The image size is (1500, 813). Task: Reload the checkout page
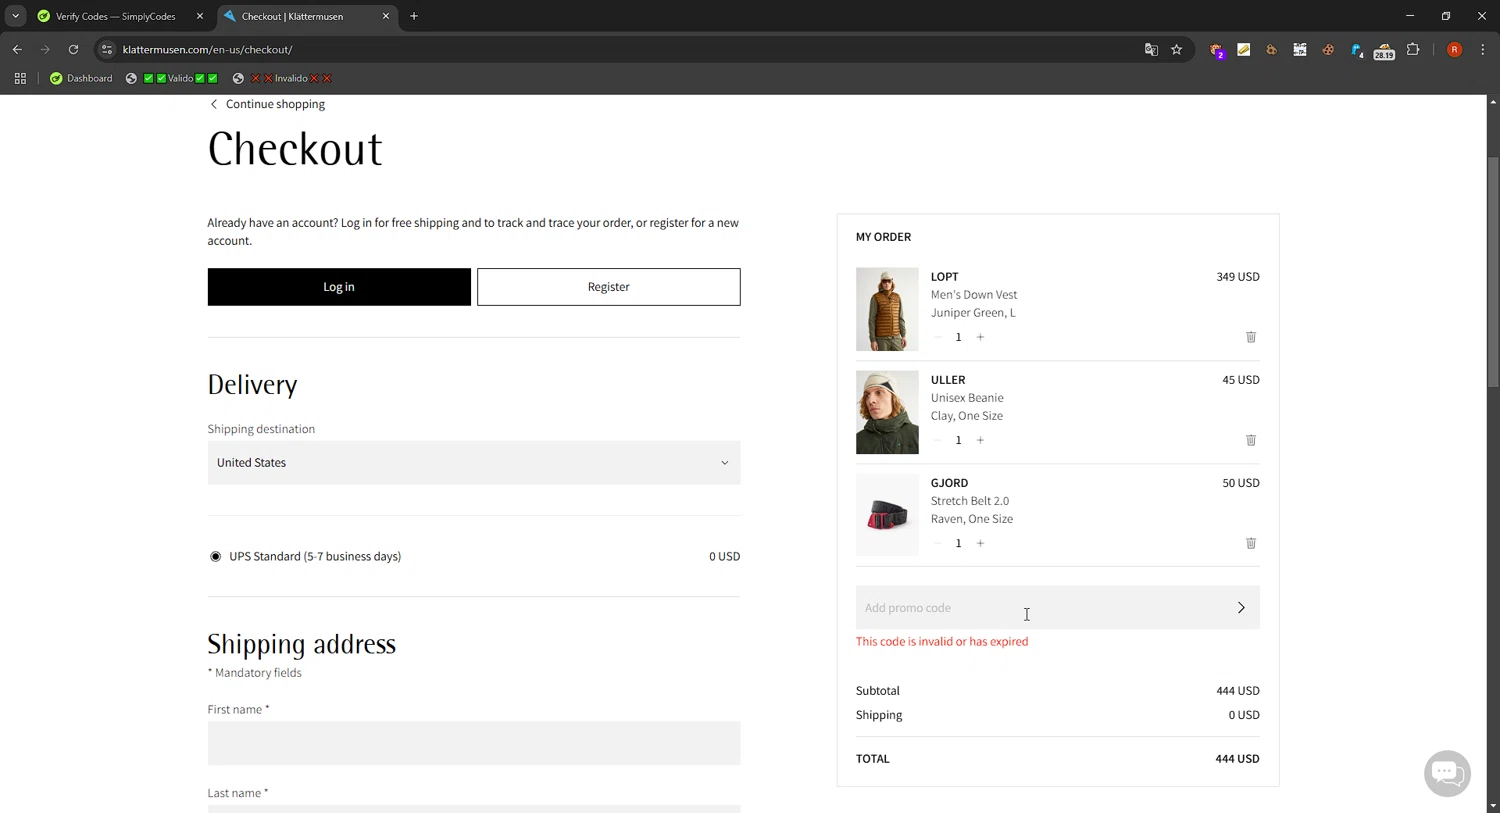point(73,49)
